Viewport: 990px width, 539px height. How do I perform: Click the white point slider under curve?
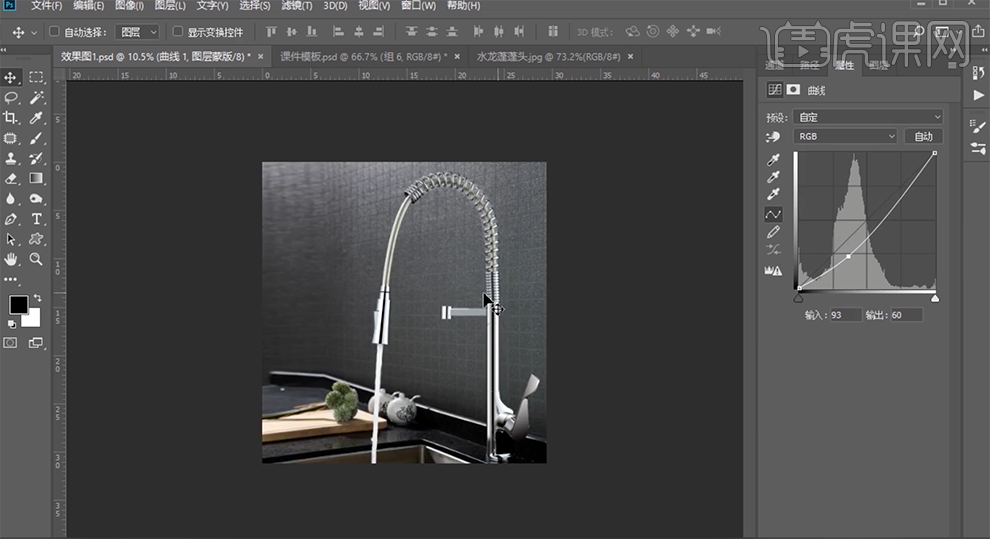(x=935, y=298)
